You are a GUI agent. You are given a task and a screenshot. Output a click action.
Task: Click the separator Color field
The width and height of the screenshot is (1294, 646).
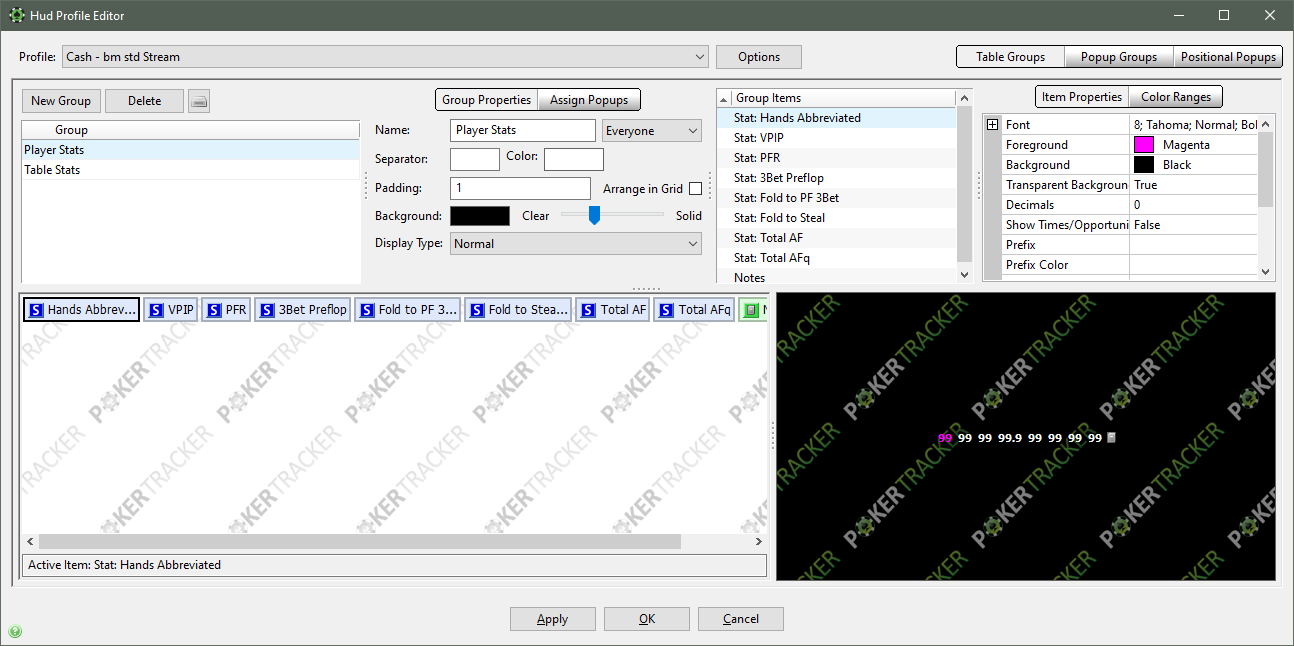pyautogui.click(x=574, y=159)
